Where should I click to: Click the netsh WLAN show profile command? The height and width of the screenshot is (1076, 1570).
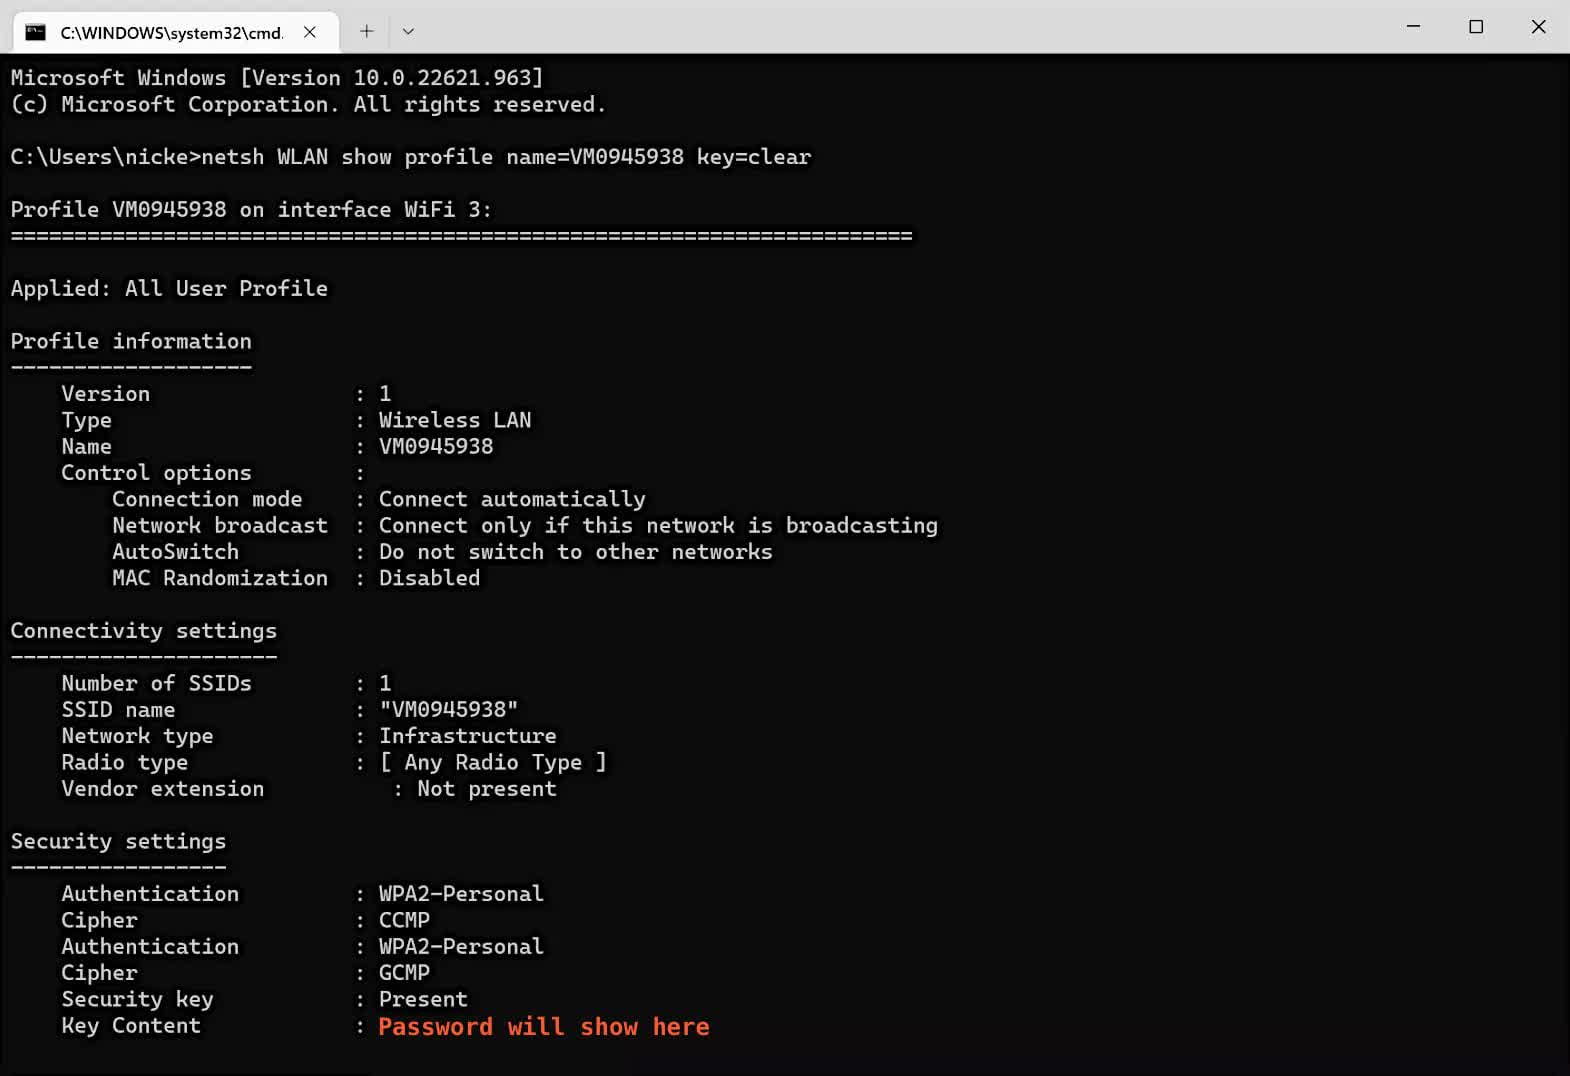click(506, 157)
